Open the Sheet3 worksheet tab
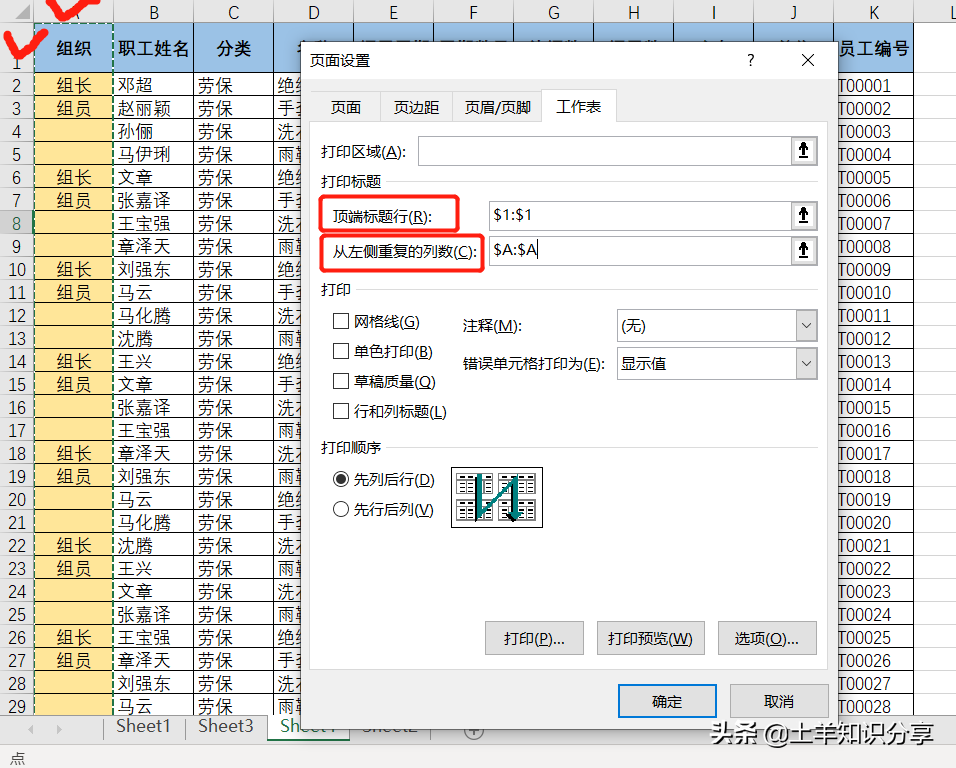Screen dimensions: 956x768 [225, 726]
